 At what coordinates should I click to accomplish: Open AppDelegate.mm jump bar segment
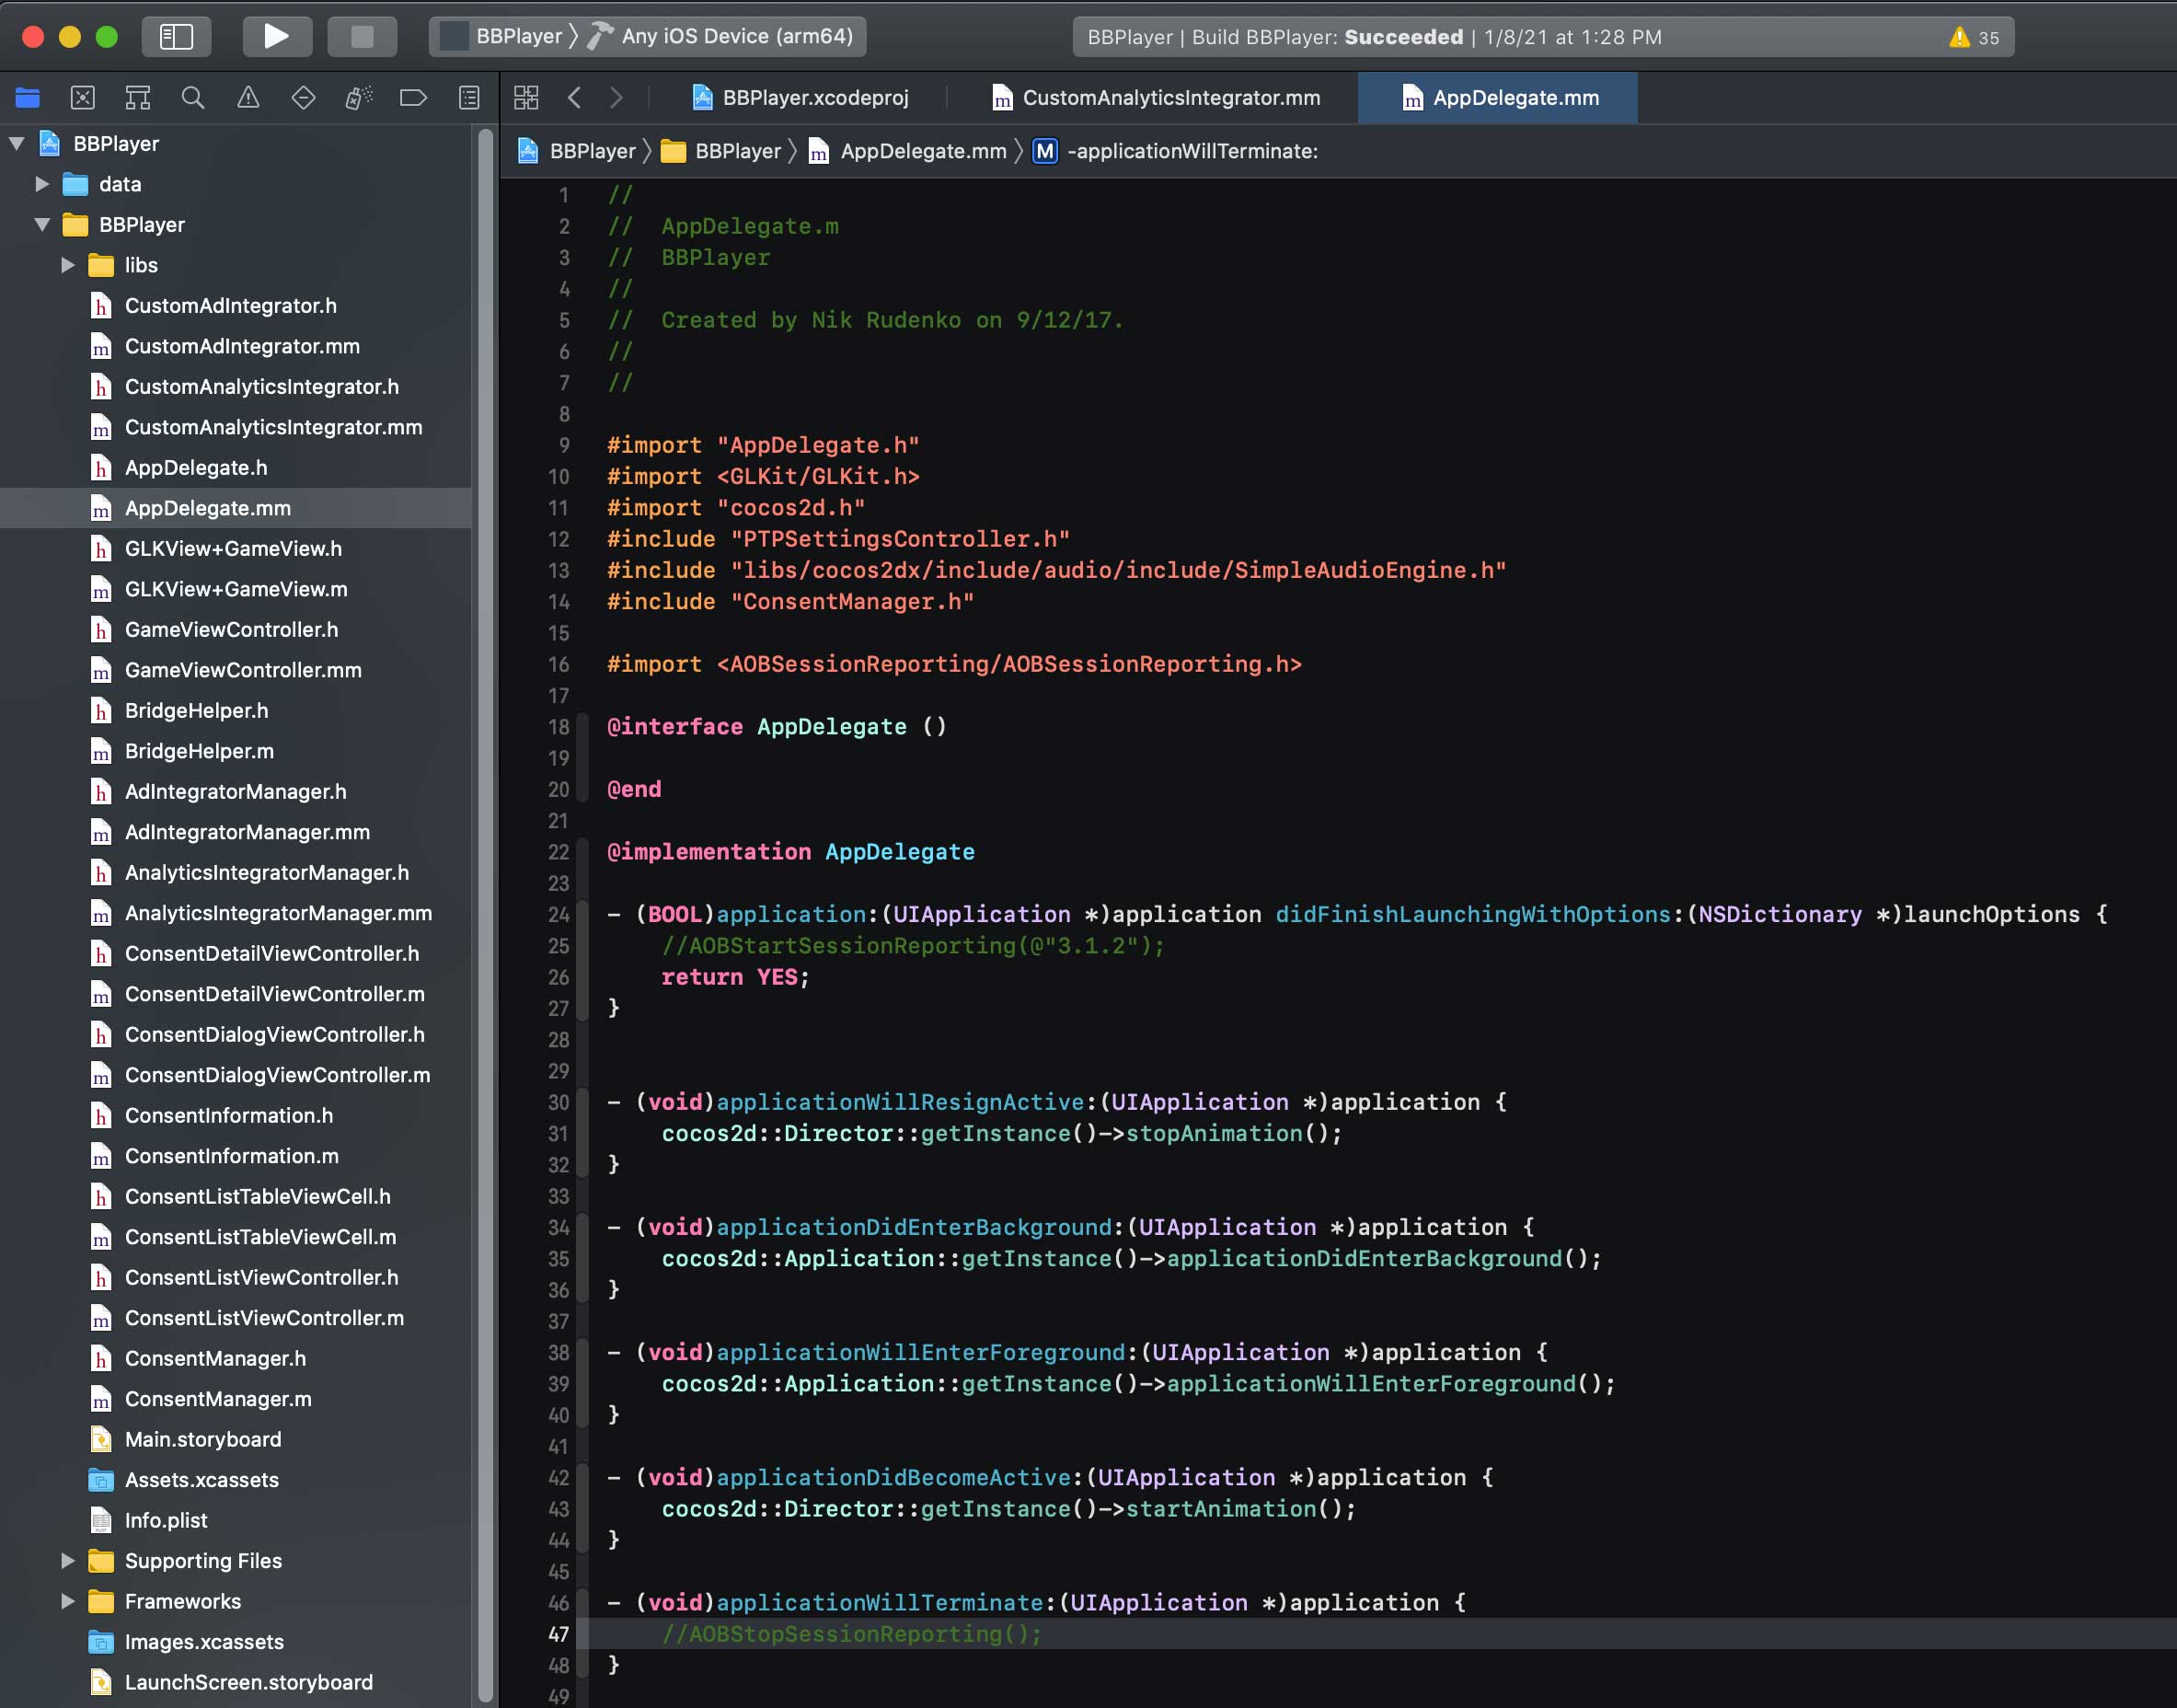pyautogui.click(x=908, y=151)
